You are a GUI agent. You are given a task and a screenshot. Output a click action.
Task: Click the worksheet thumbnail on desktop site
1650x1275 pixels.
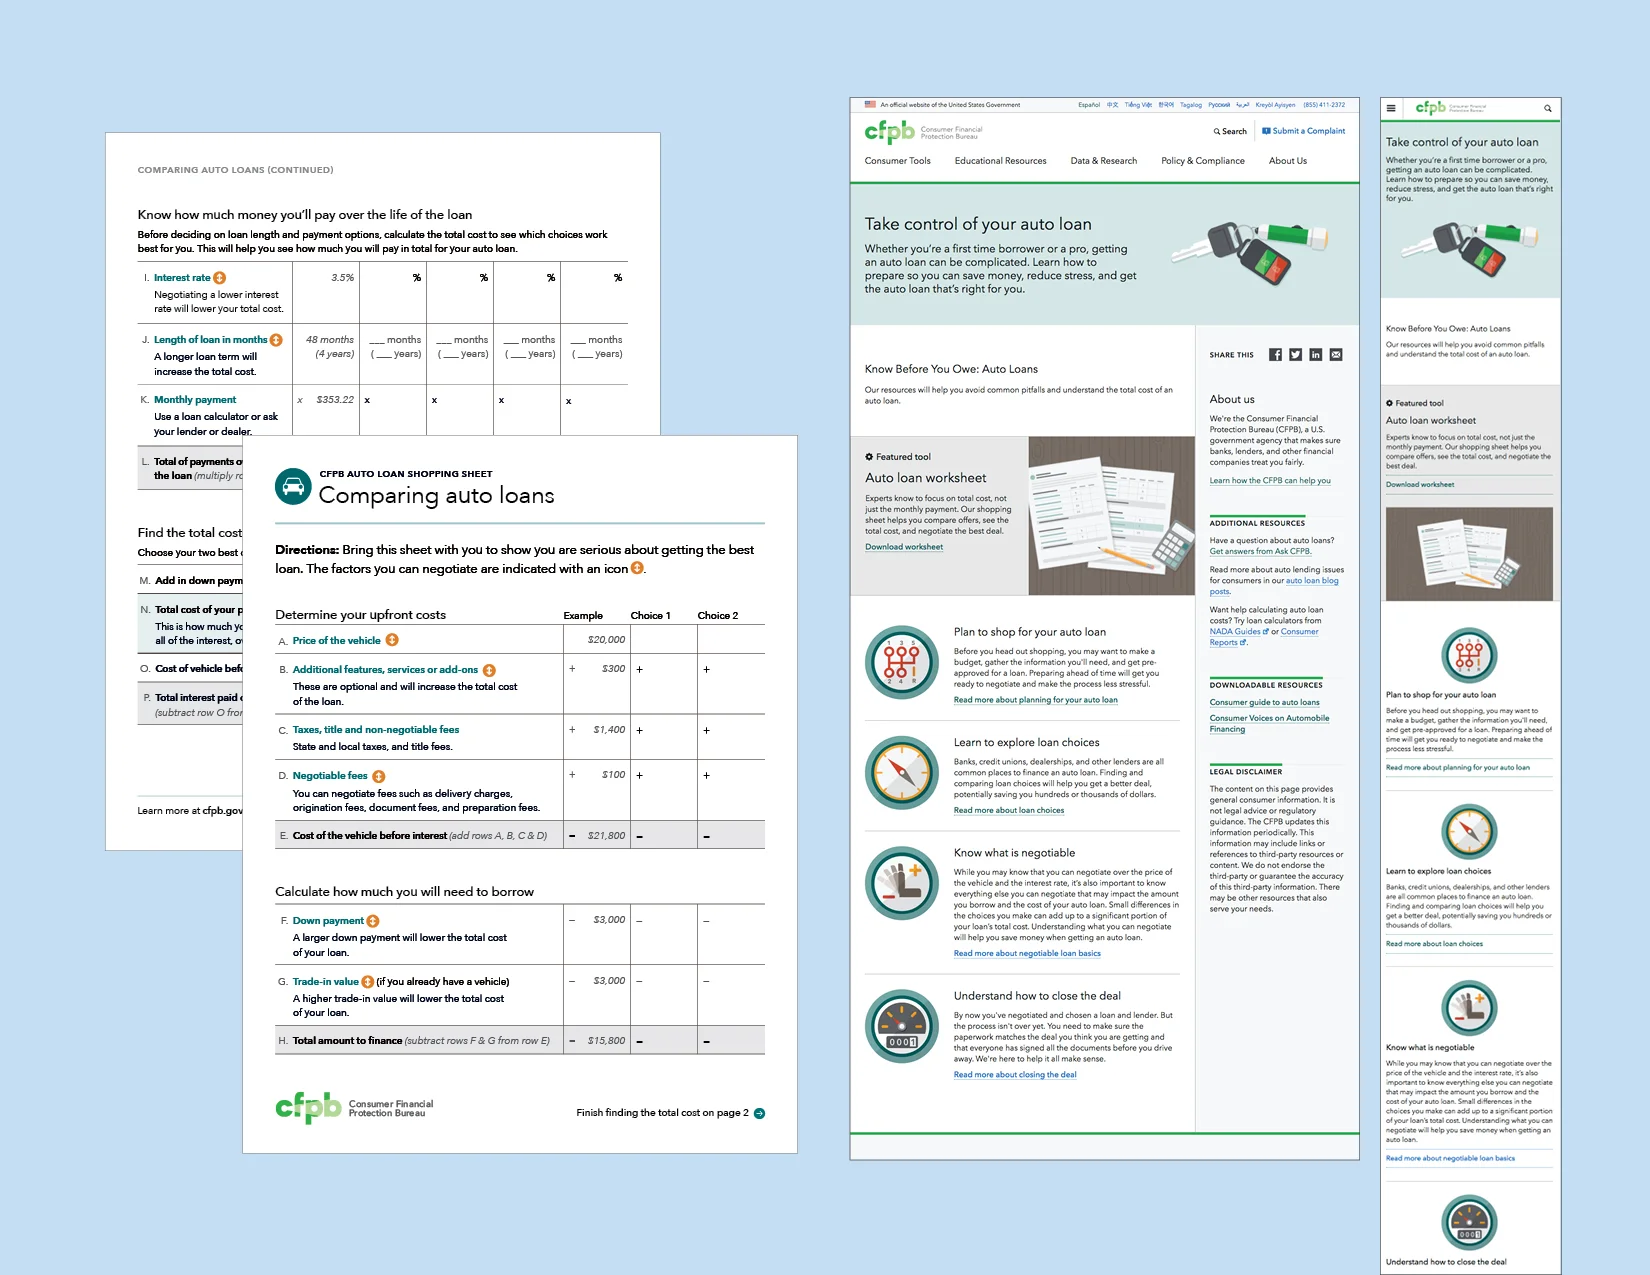[x=1111, y=515]
